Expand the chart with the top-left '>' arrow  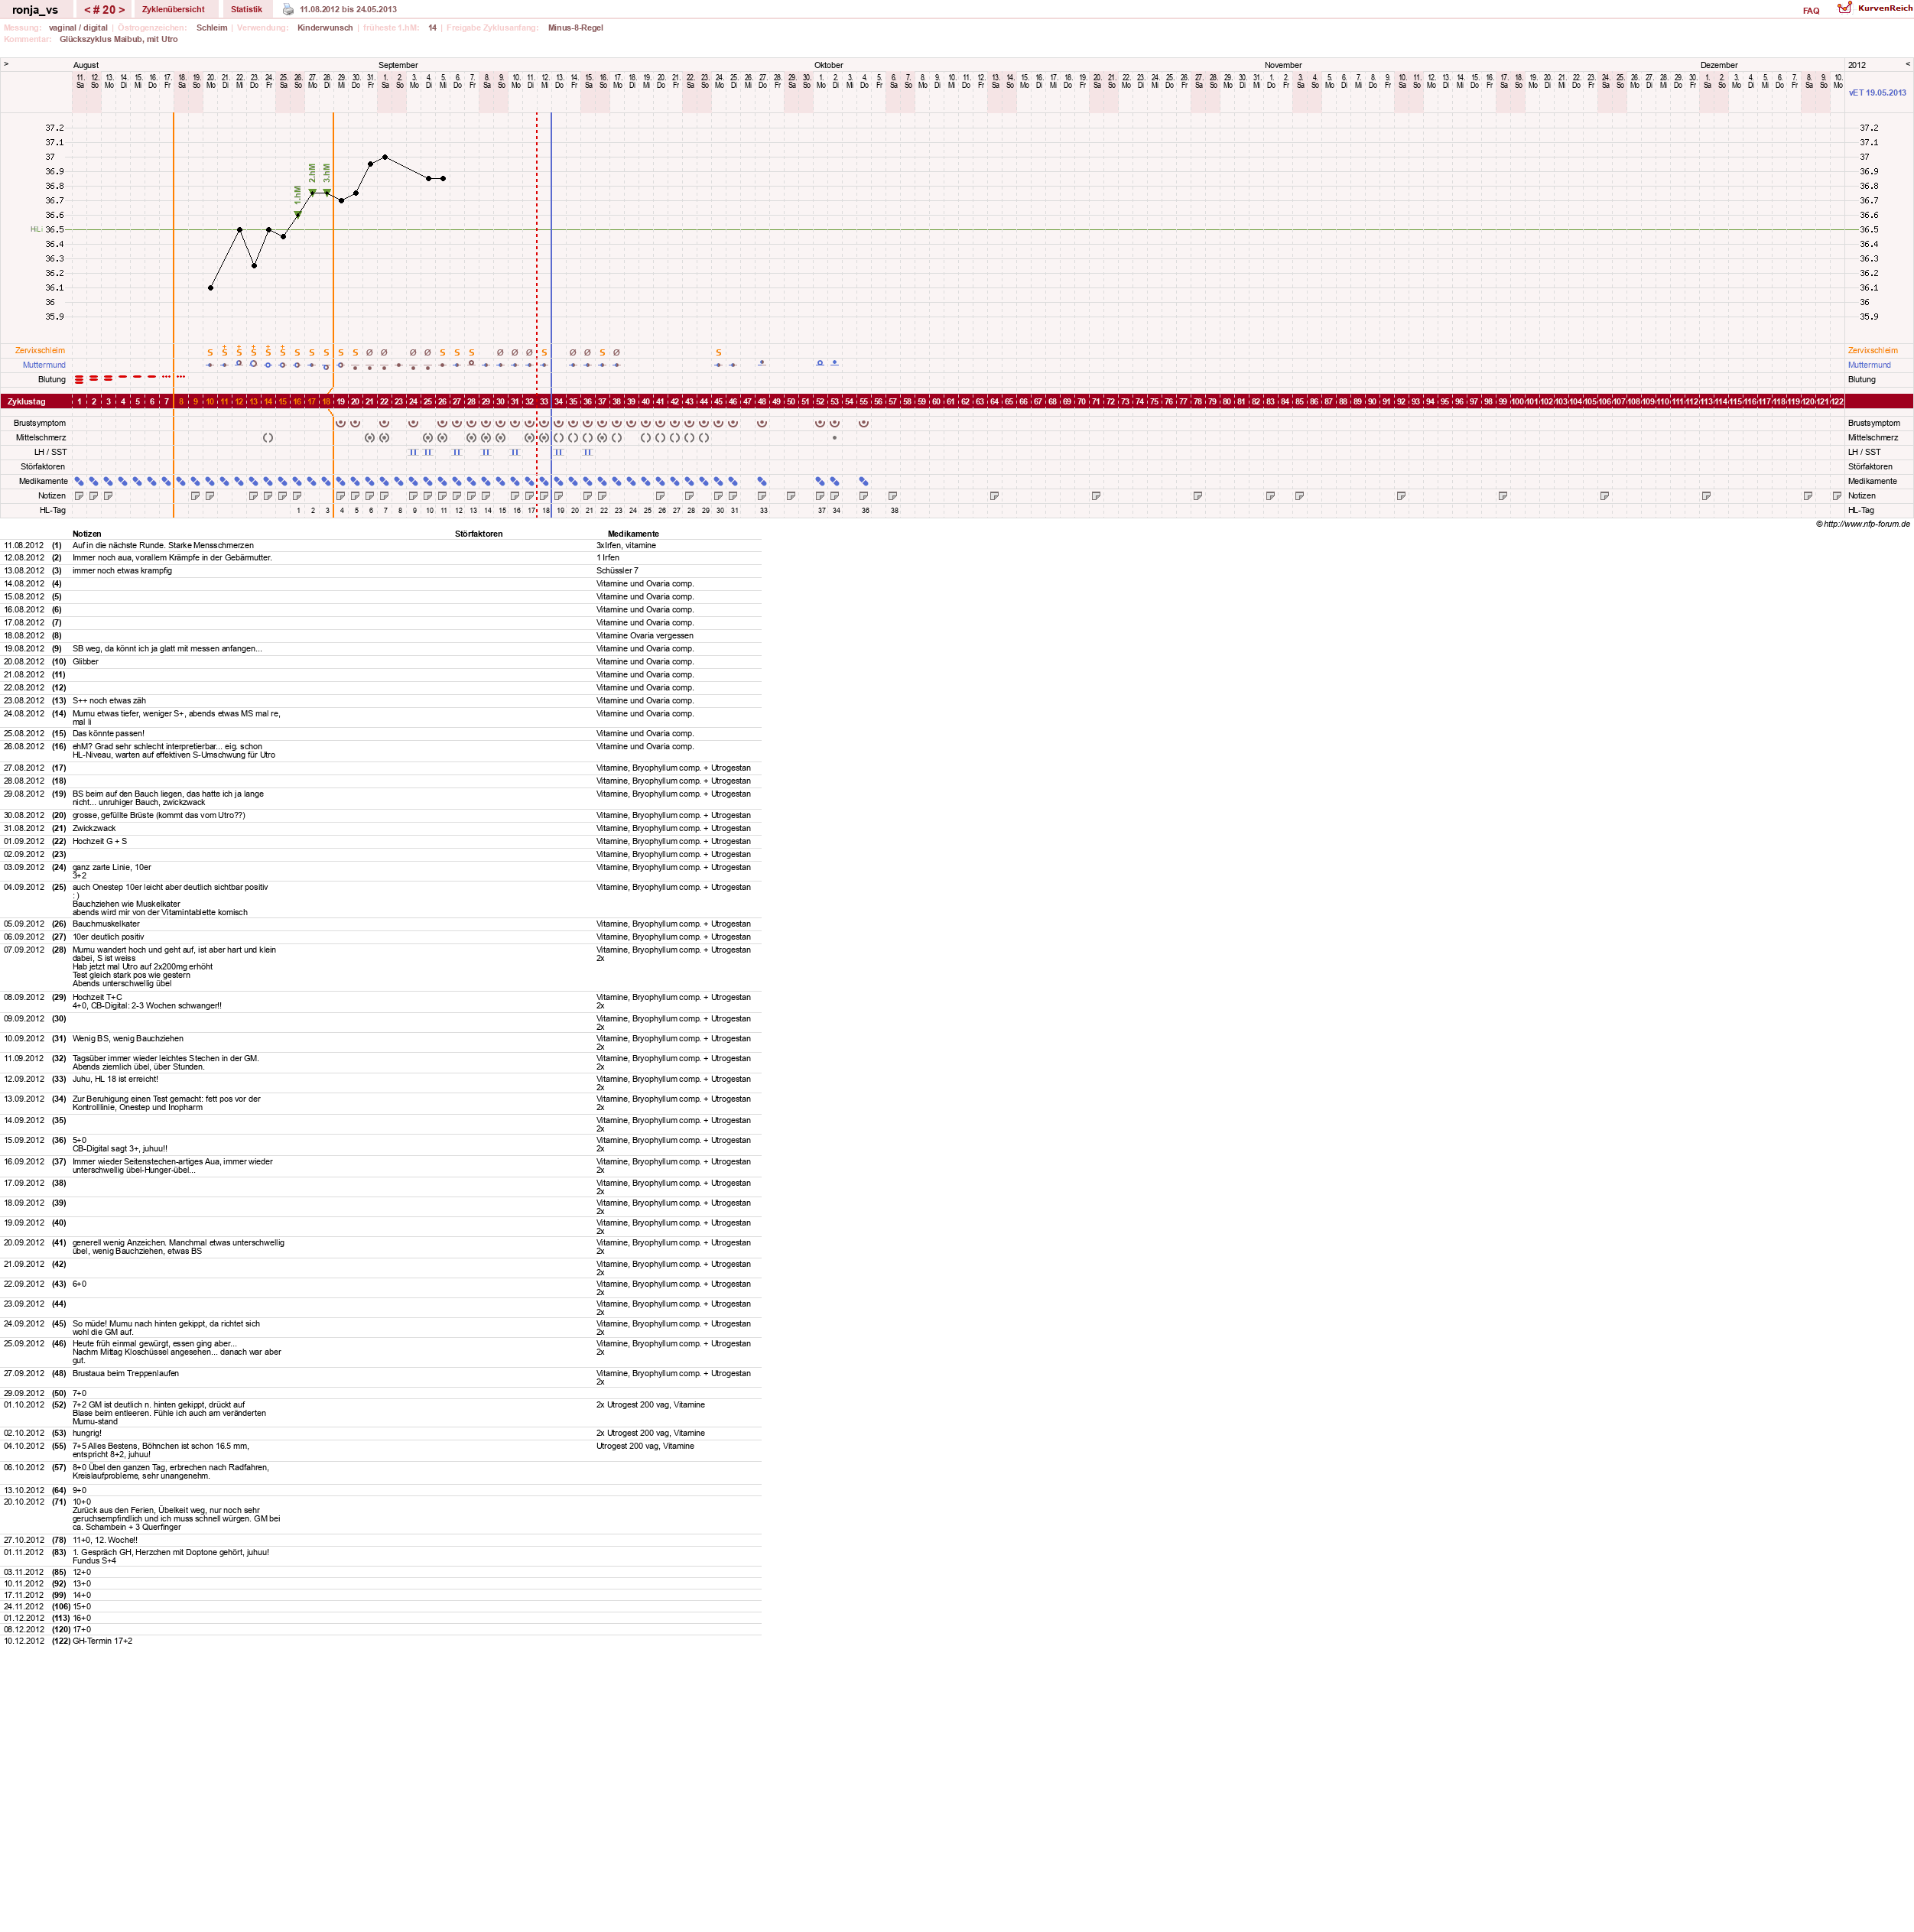click(6, 64)
